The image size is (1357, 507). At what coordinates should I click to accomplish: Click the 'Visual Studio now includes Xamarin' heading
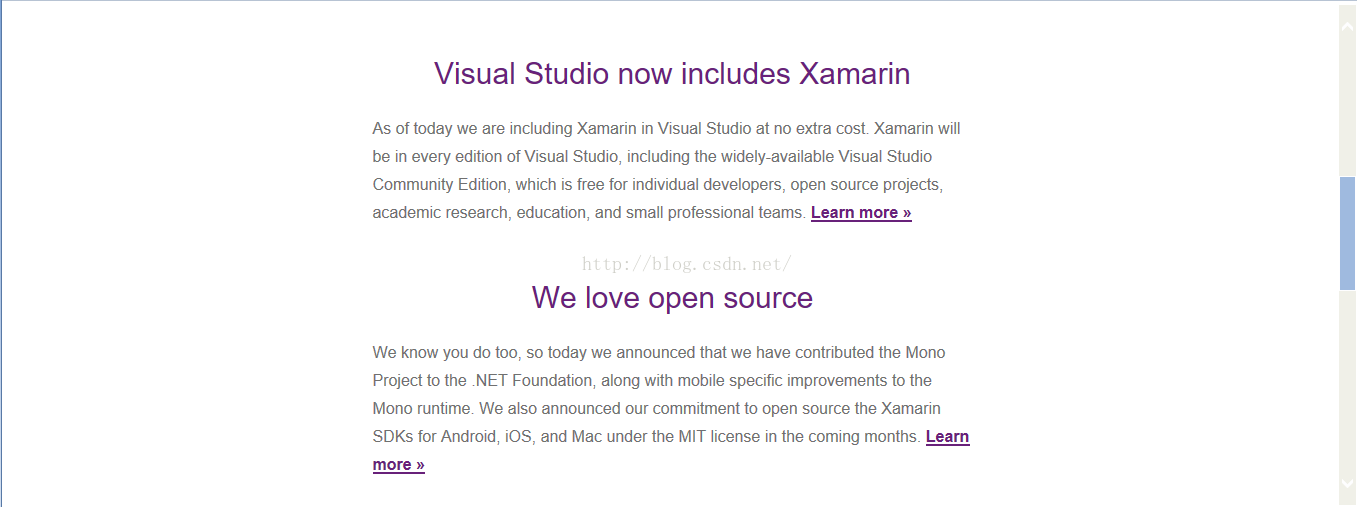pyautogui.click(x=672, y=74)
